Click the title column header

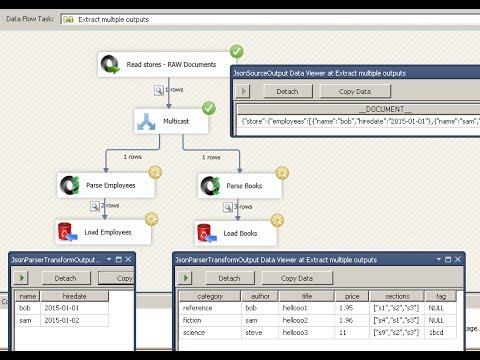click(307, 296)
